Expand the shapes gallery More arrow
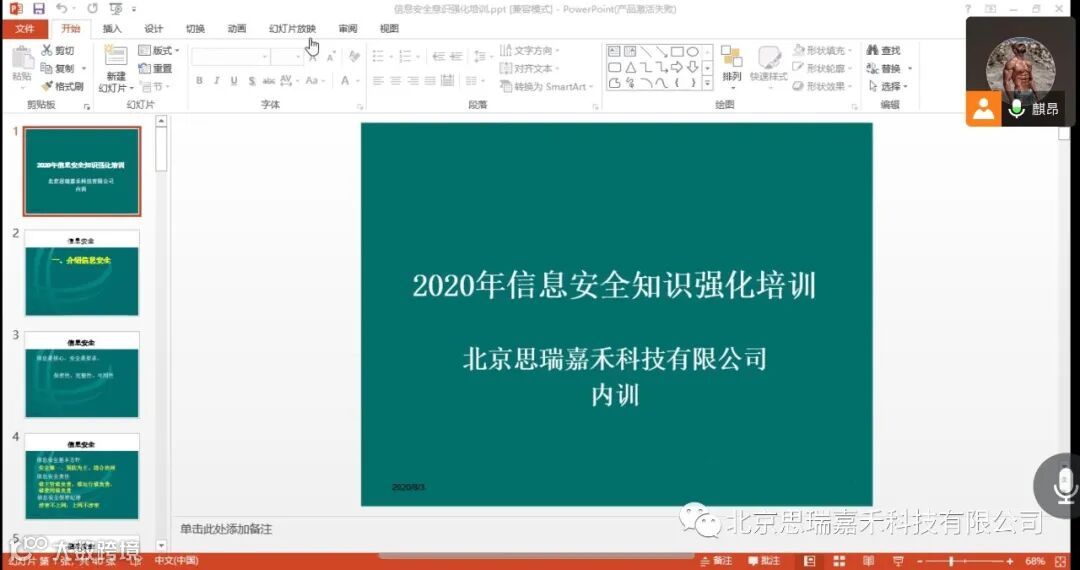1080x570 pixels. (x=707, y=83)
